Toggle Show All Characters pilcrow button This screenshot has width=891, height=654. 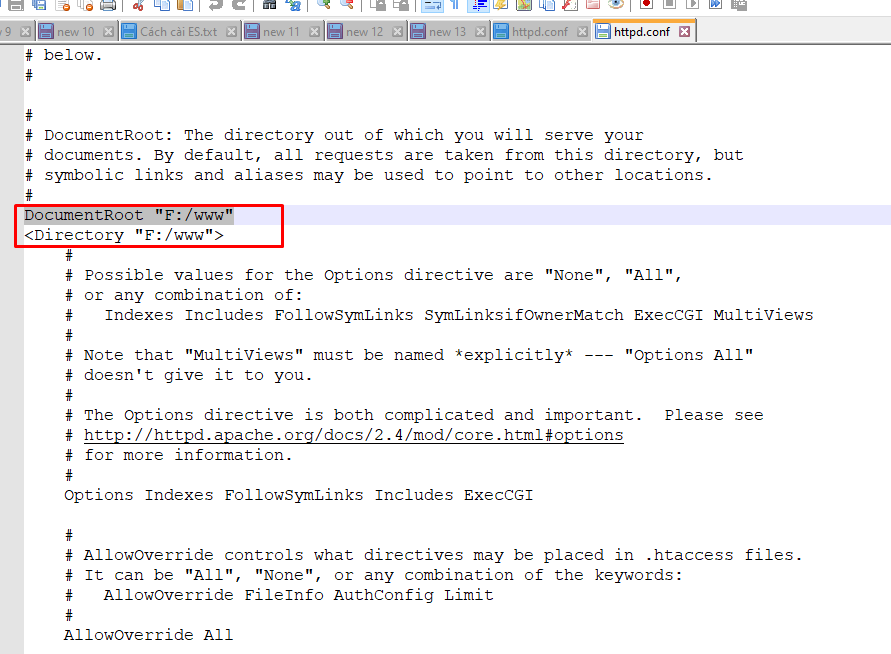click(x=454, y=5)
